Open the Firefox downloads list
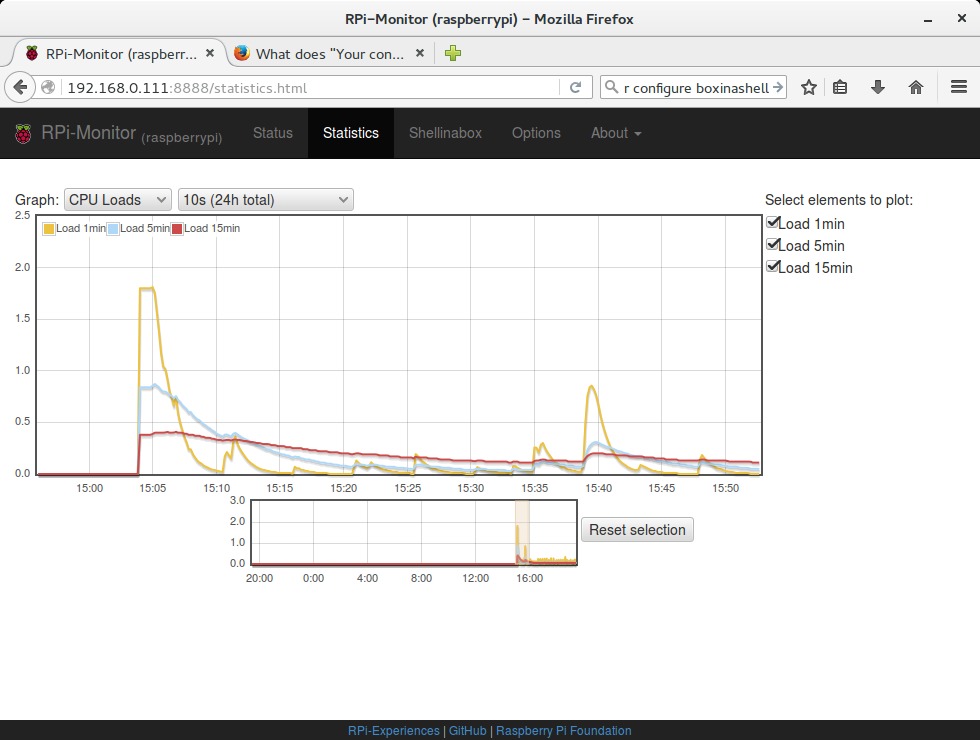Viewport: 980px width, 740px height. [877, 87]
